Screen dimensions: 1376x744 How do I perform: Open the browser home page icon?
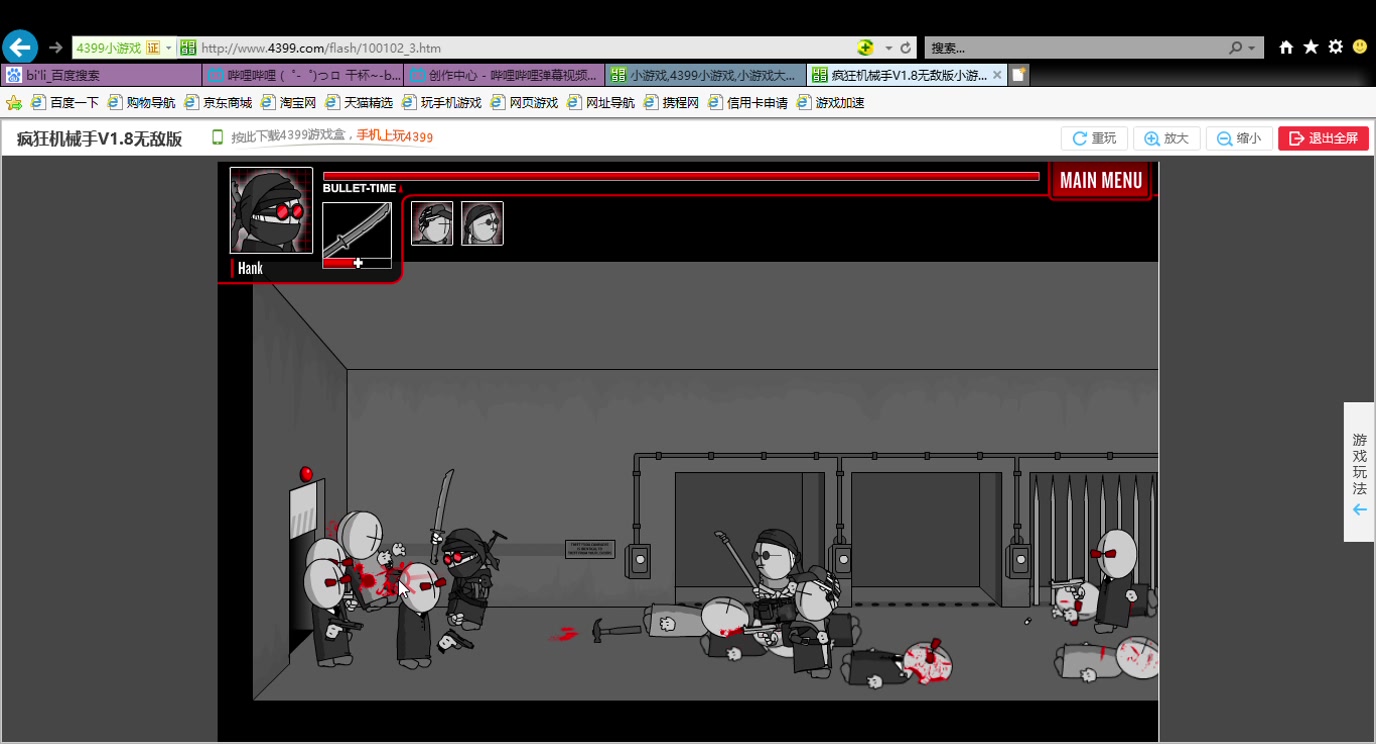pos(1286,47)
